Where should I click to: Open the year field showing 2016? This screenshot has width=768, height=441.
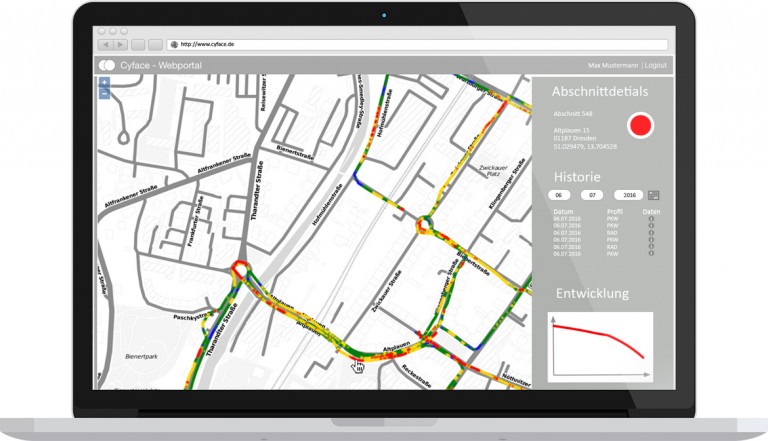[x=627, y=195]
